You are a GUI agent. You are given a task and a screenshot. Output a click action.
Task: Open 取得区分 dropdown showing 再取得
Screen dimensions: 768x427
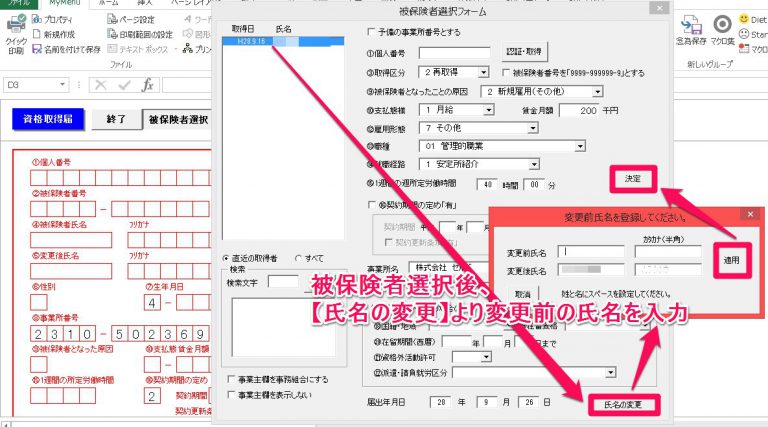483,72
